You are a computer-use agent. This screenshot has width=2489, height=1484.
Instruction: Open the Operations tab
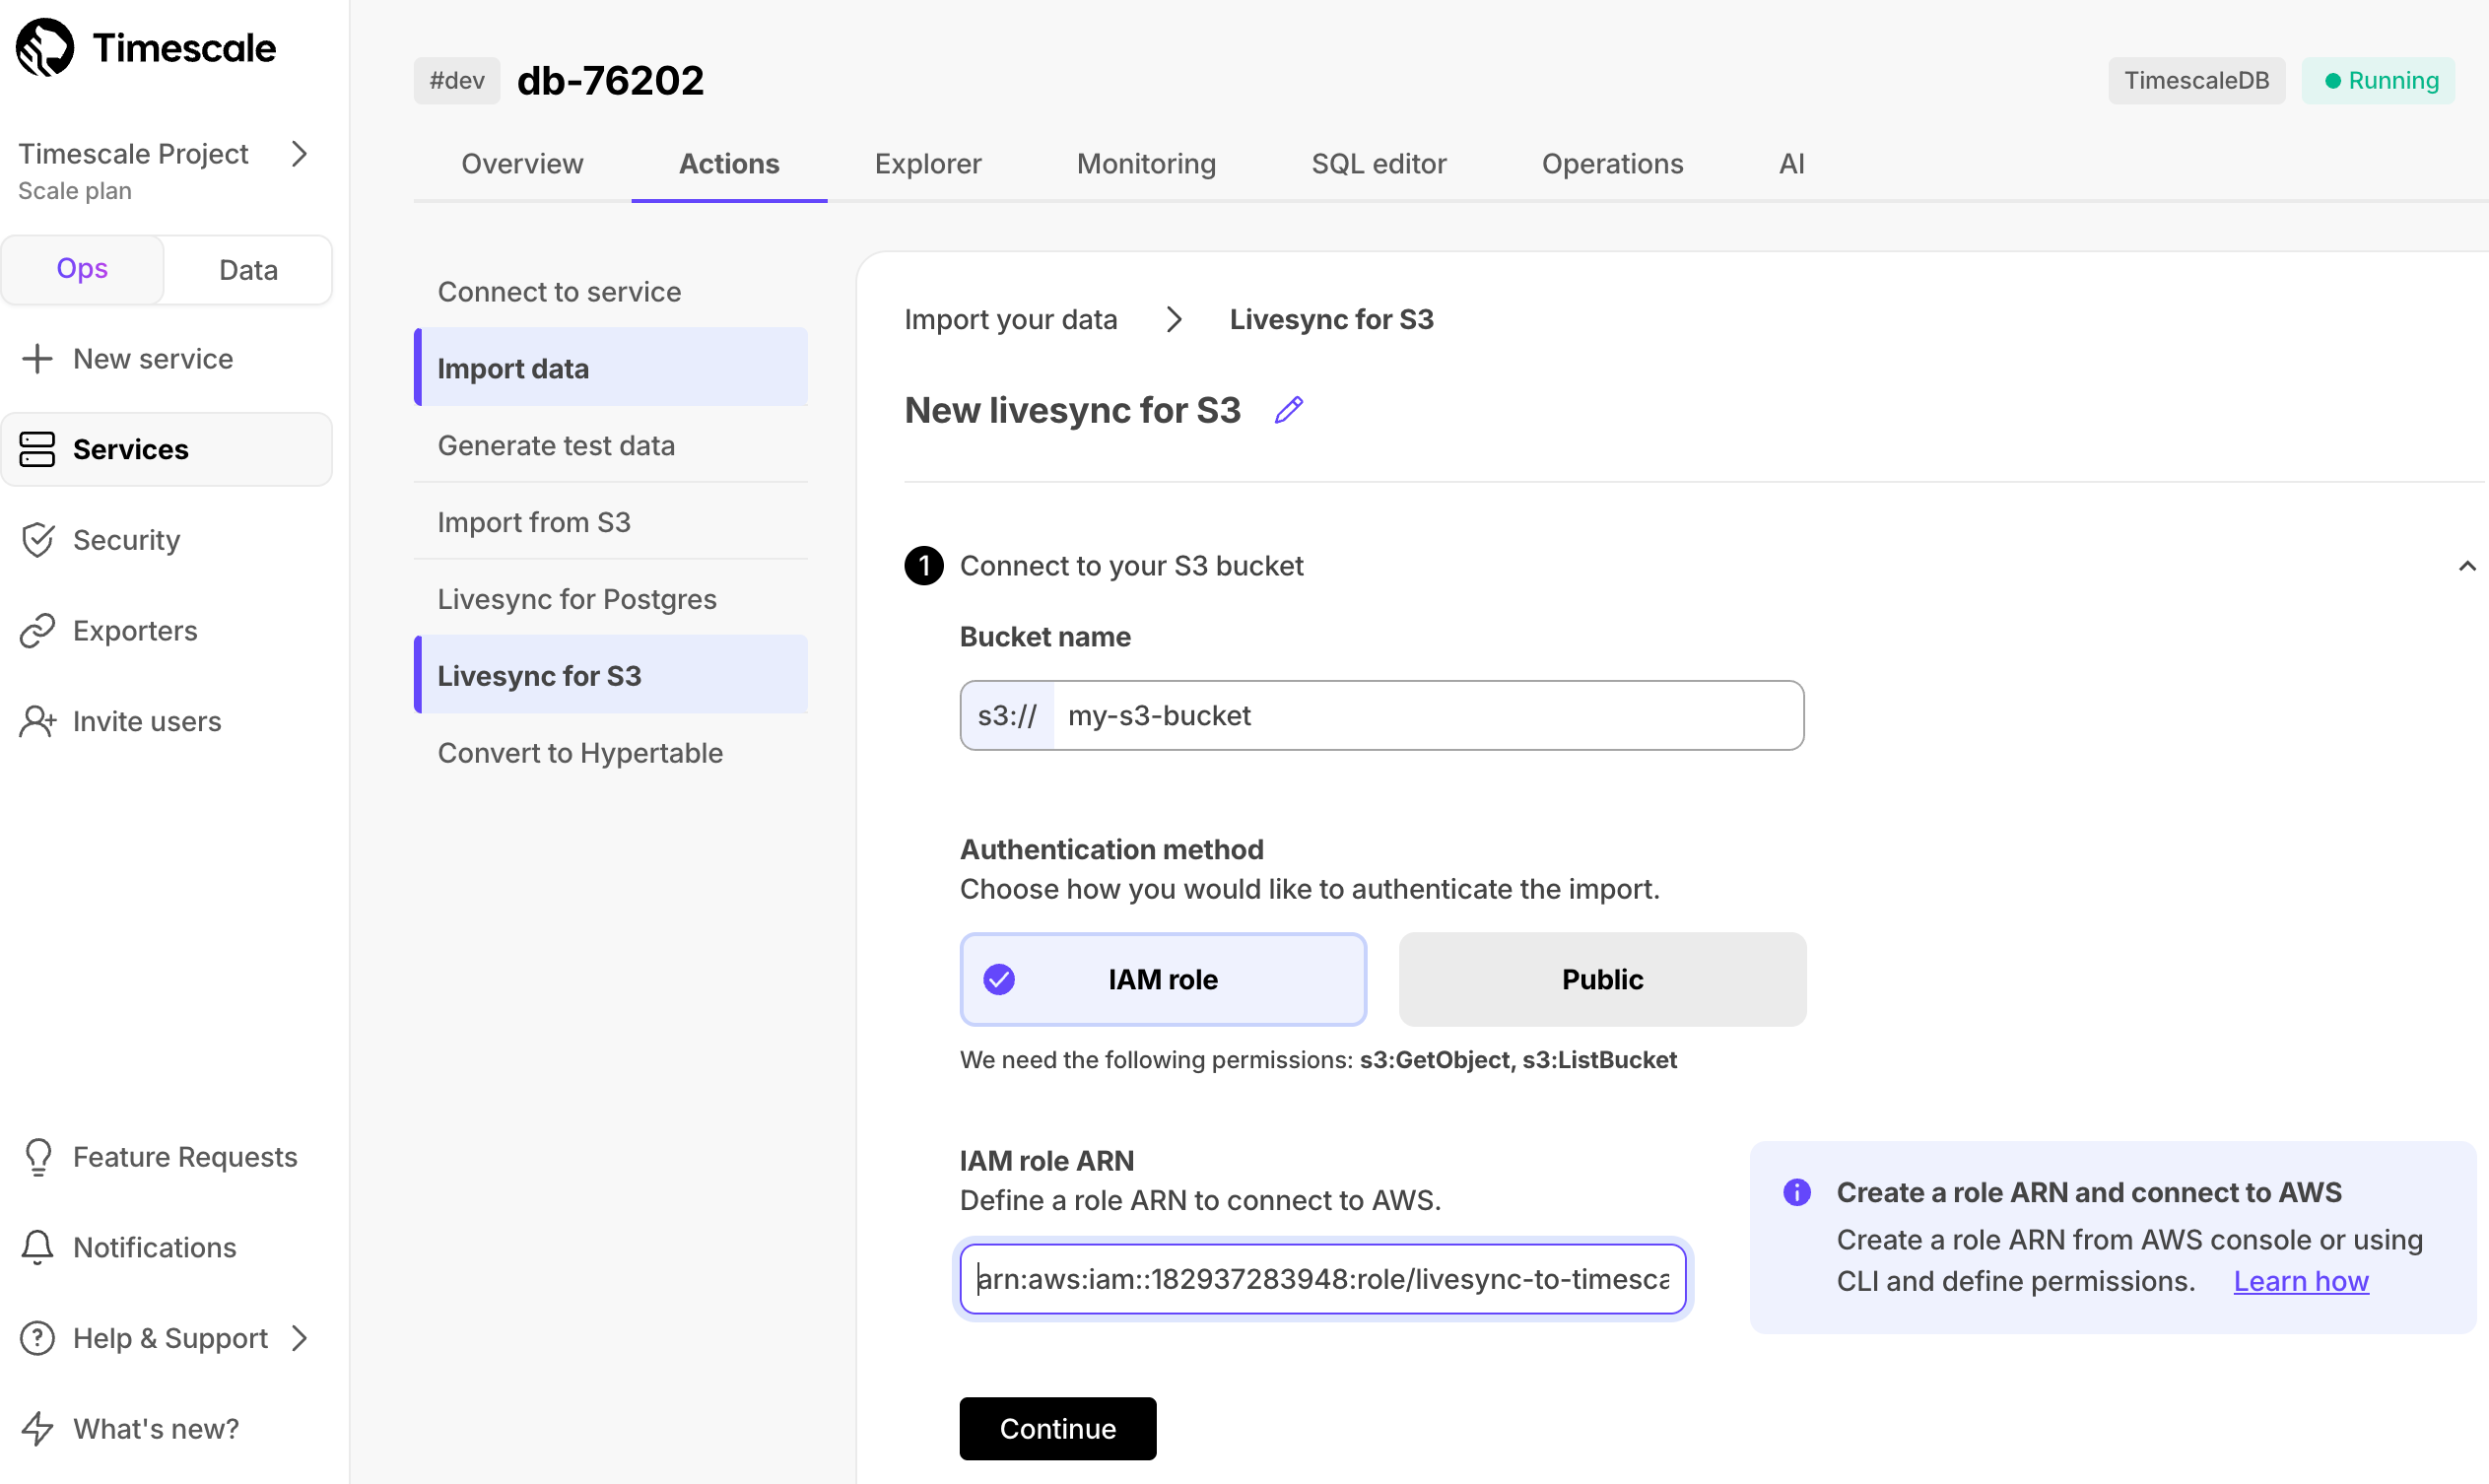pos(1612,164)
